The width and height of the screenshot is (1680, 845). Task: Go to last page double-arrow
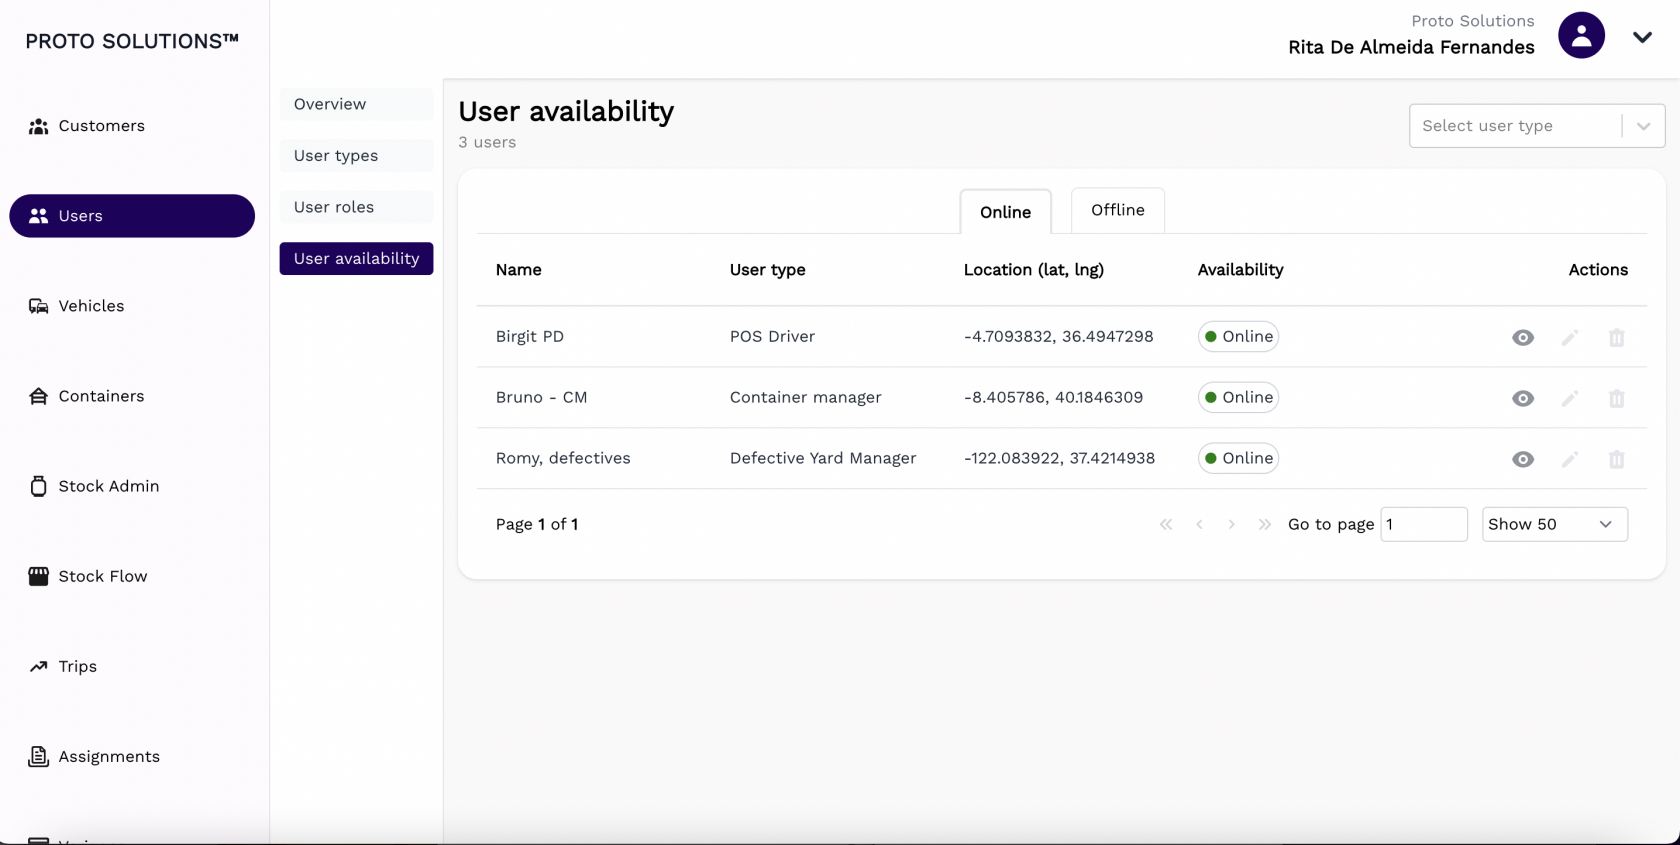coord(1265,524)
